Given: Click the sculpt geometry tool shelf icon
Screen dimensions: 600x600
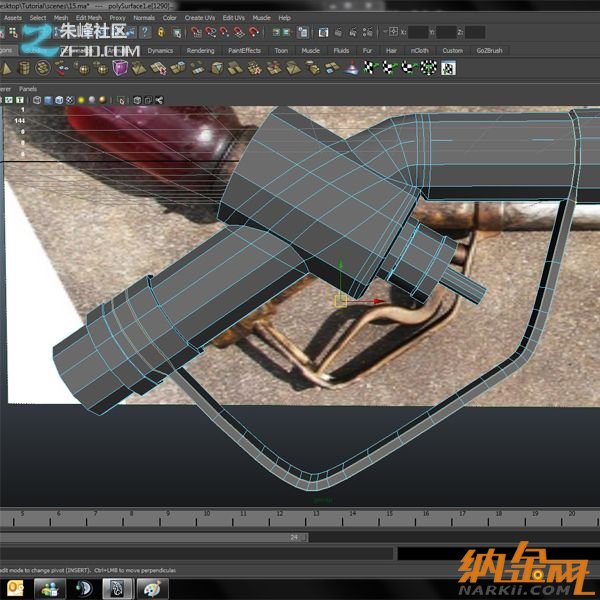Looking at the screenshot, I should (351, 68).
